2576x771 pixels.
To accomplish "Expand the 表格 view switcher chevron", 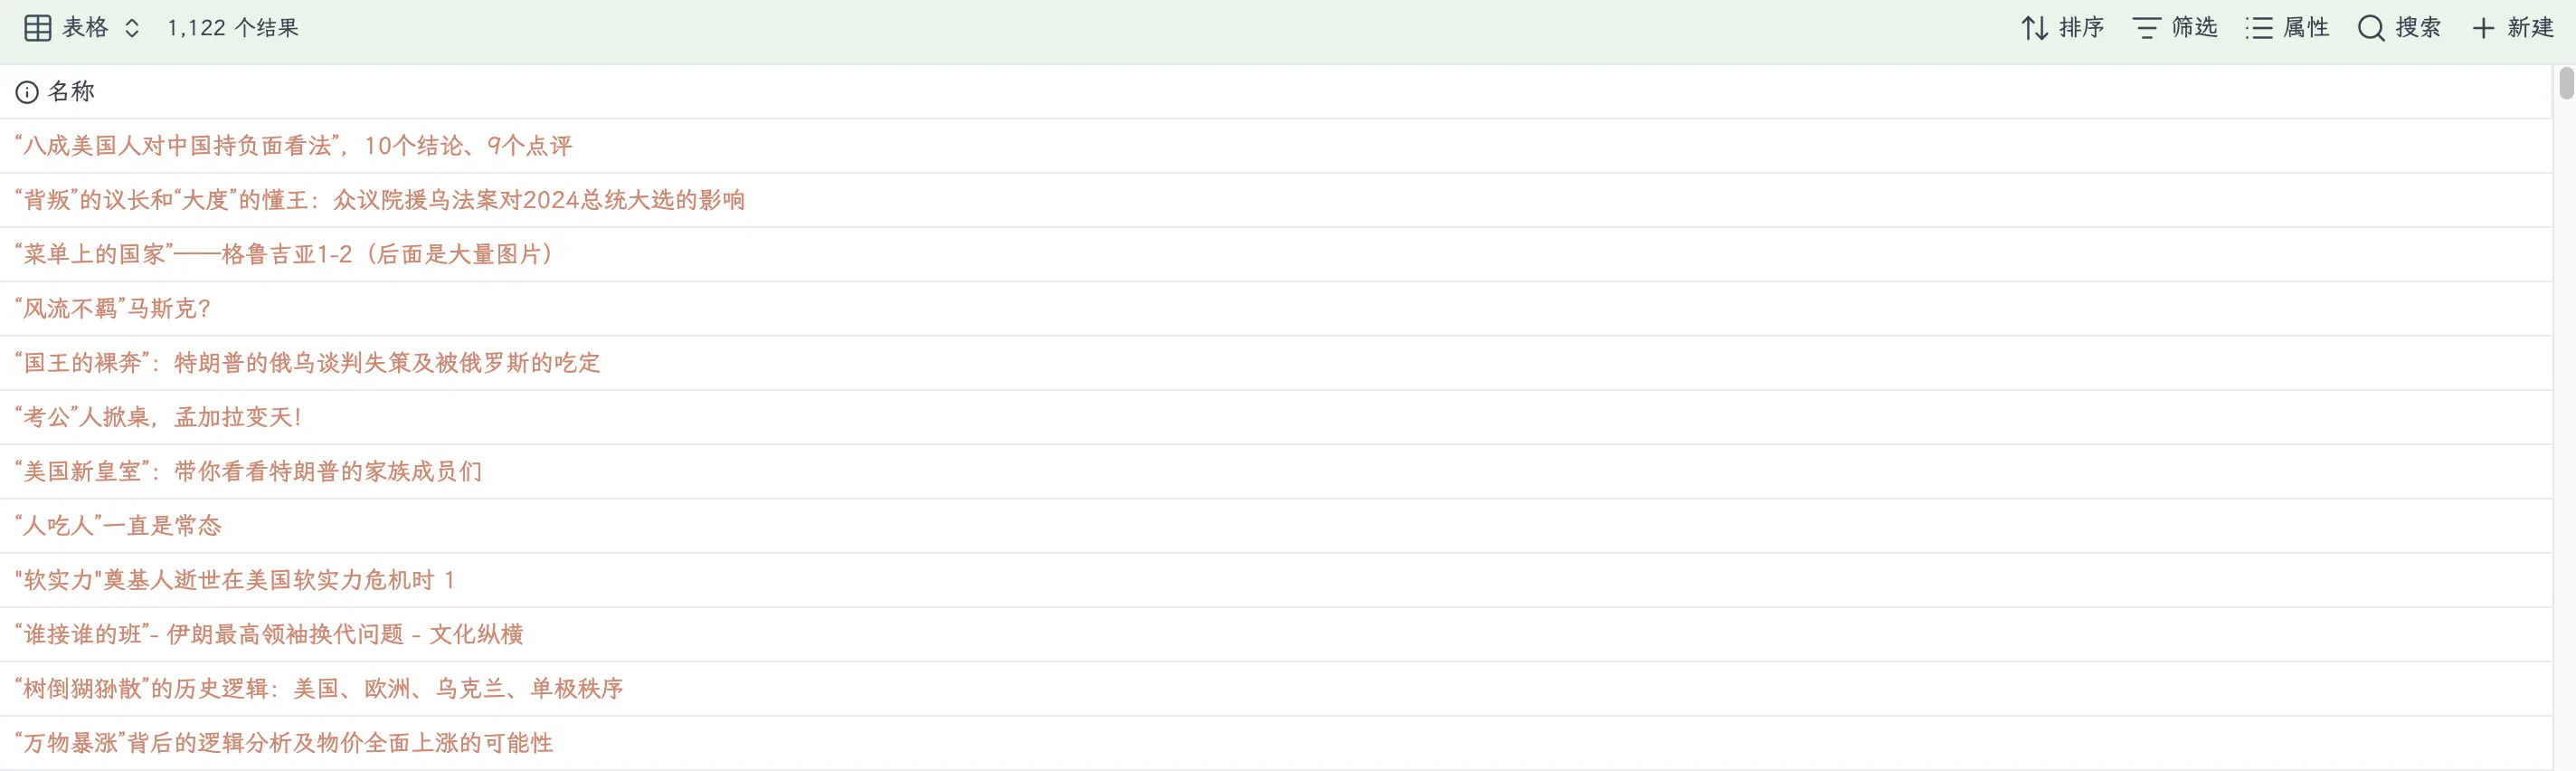I will pos(132,28).
